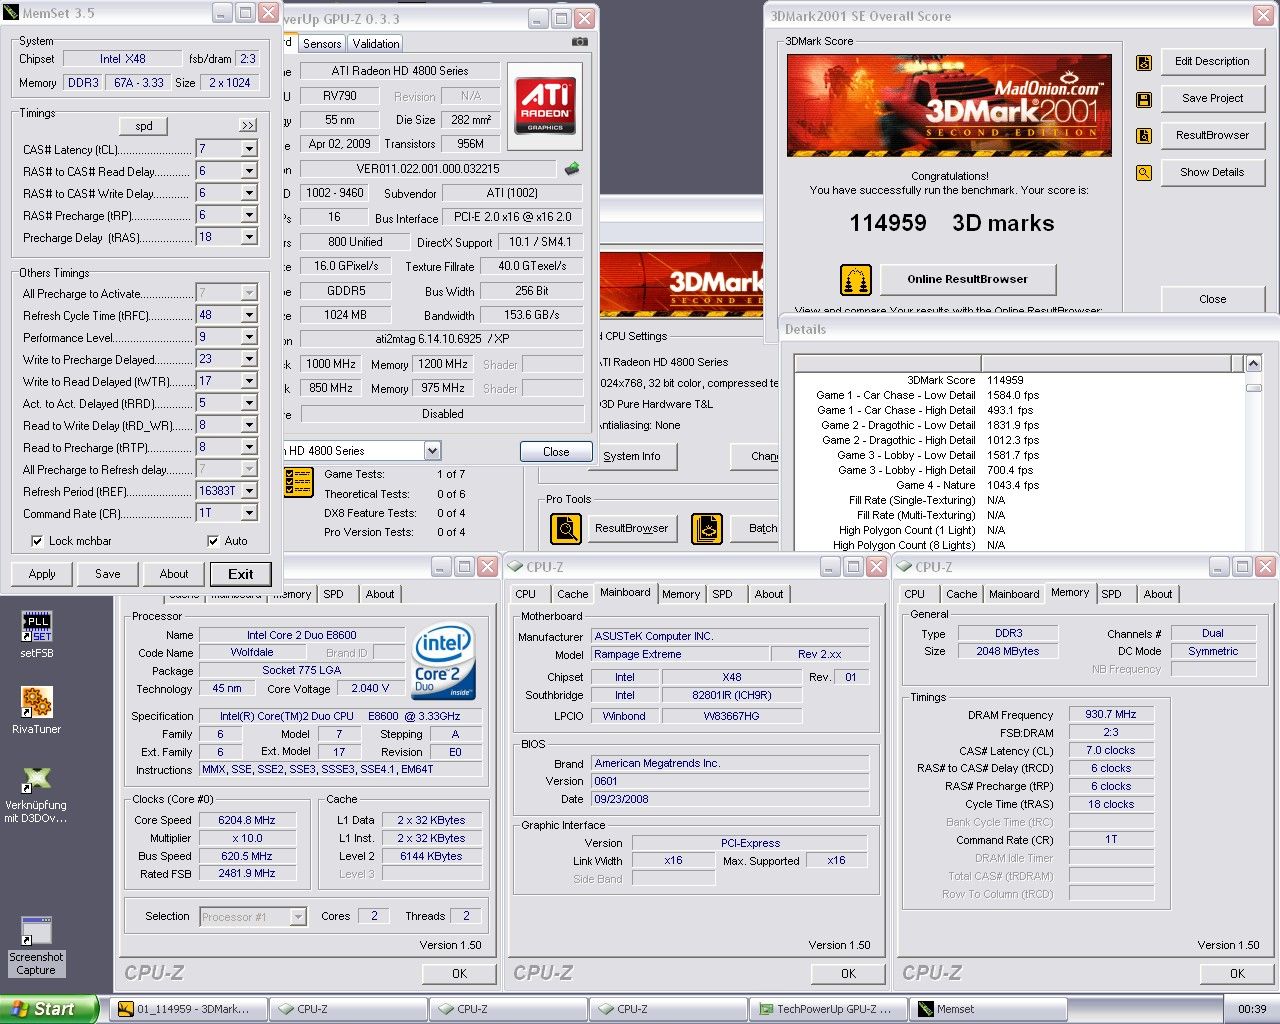Expand the CAS# Latency (tCL) dropdown
Image resolution: width=1280 pixels, height=1024 pixels.
tap(249, 149)
